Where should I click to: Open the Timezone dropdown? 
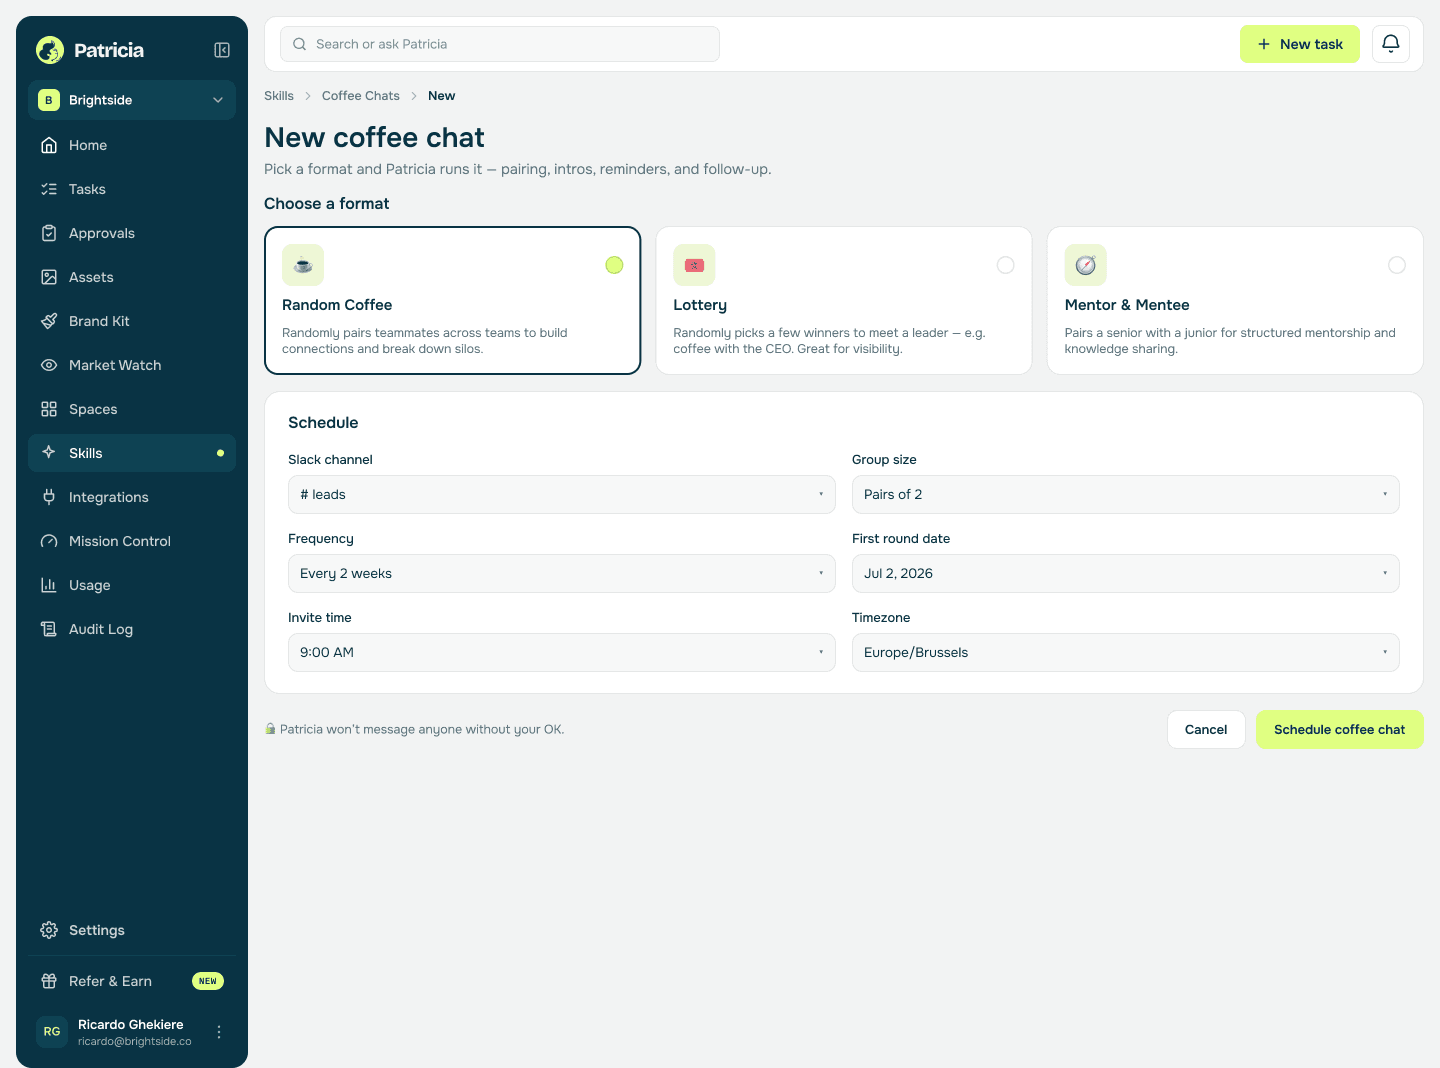pyautogui.click(x=1125, y=652)
